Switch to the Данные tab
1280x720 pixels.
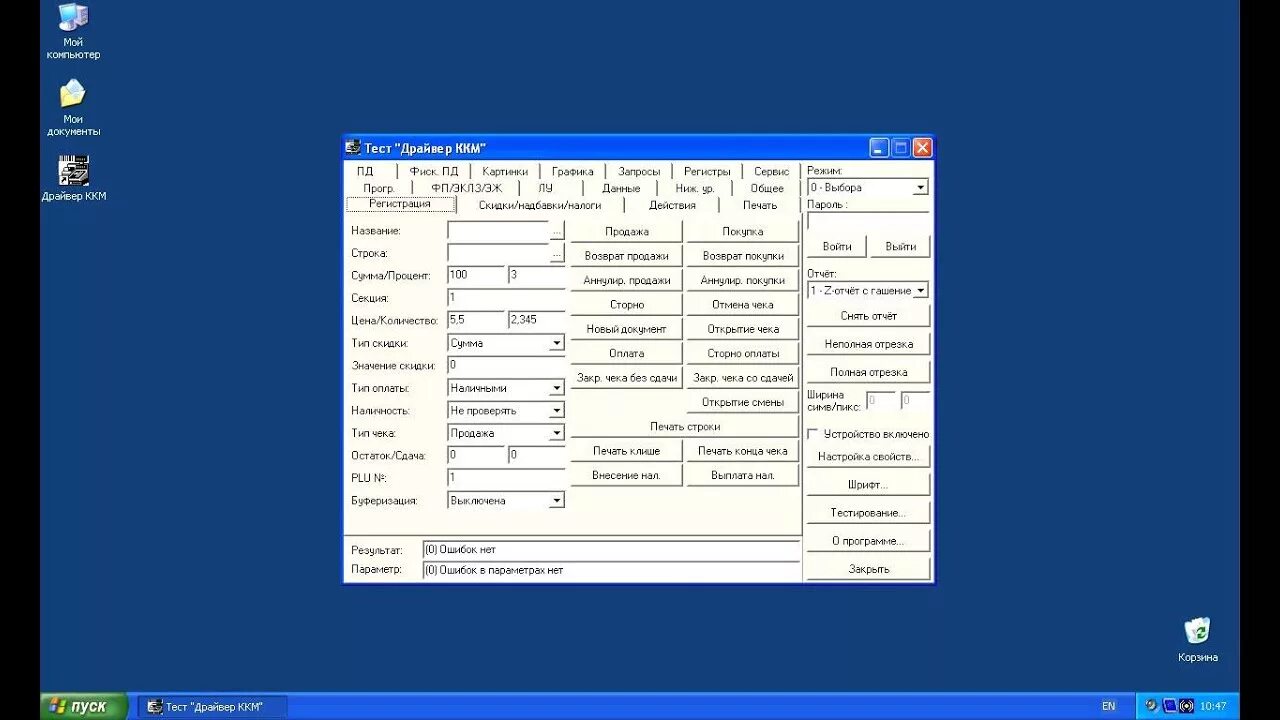(x=621, y=187)
